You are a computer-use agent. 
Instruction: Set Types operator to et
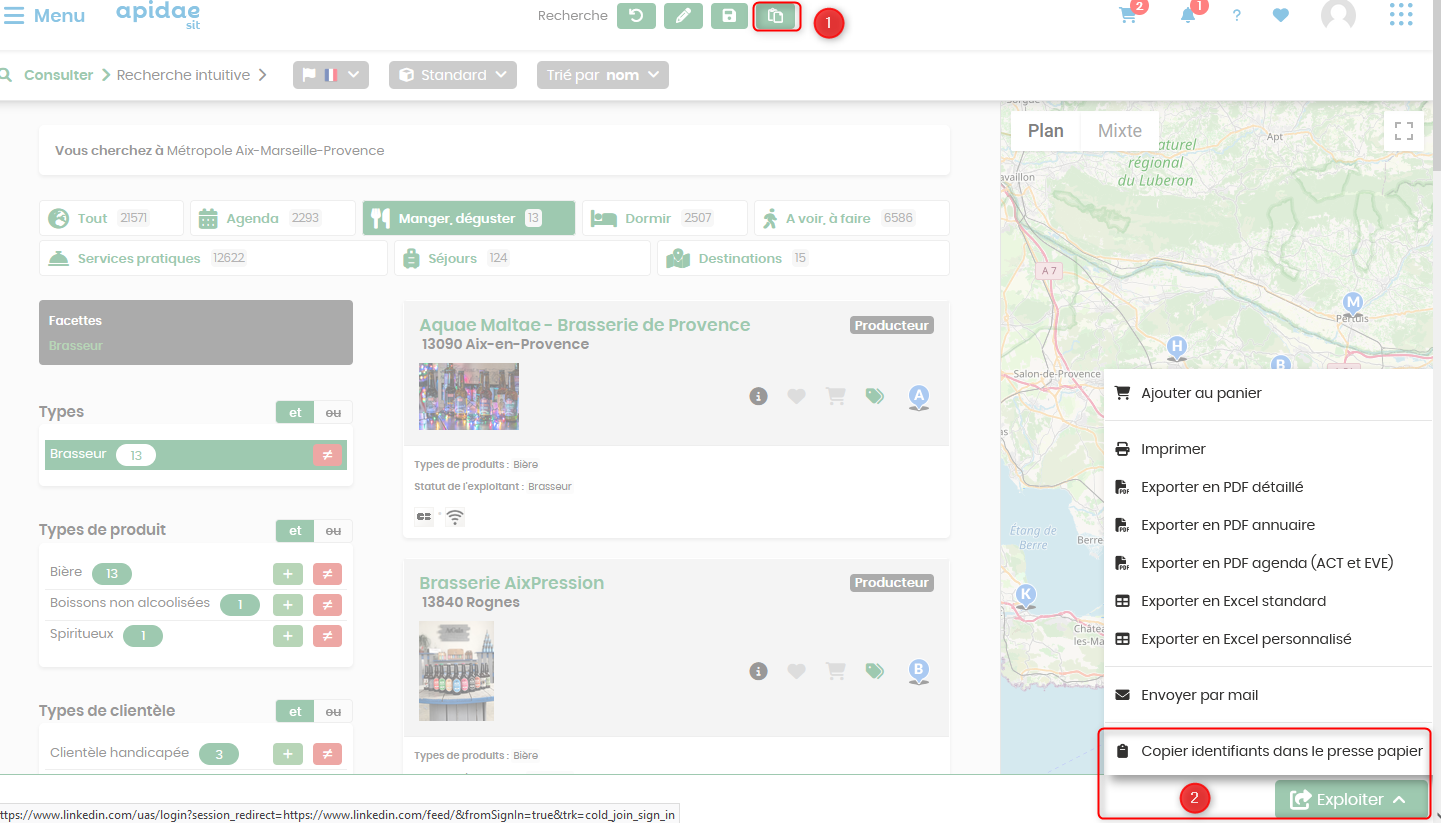pyautogui.click(x=295, y=412)
